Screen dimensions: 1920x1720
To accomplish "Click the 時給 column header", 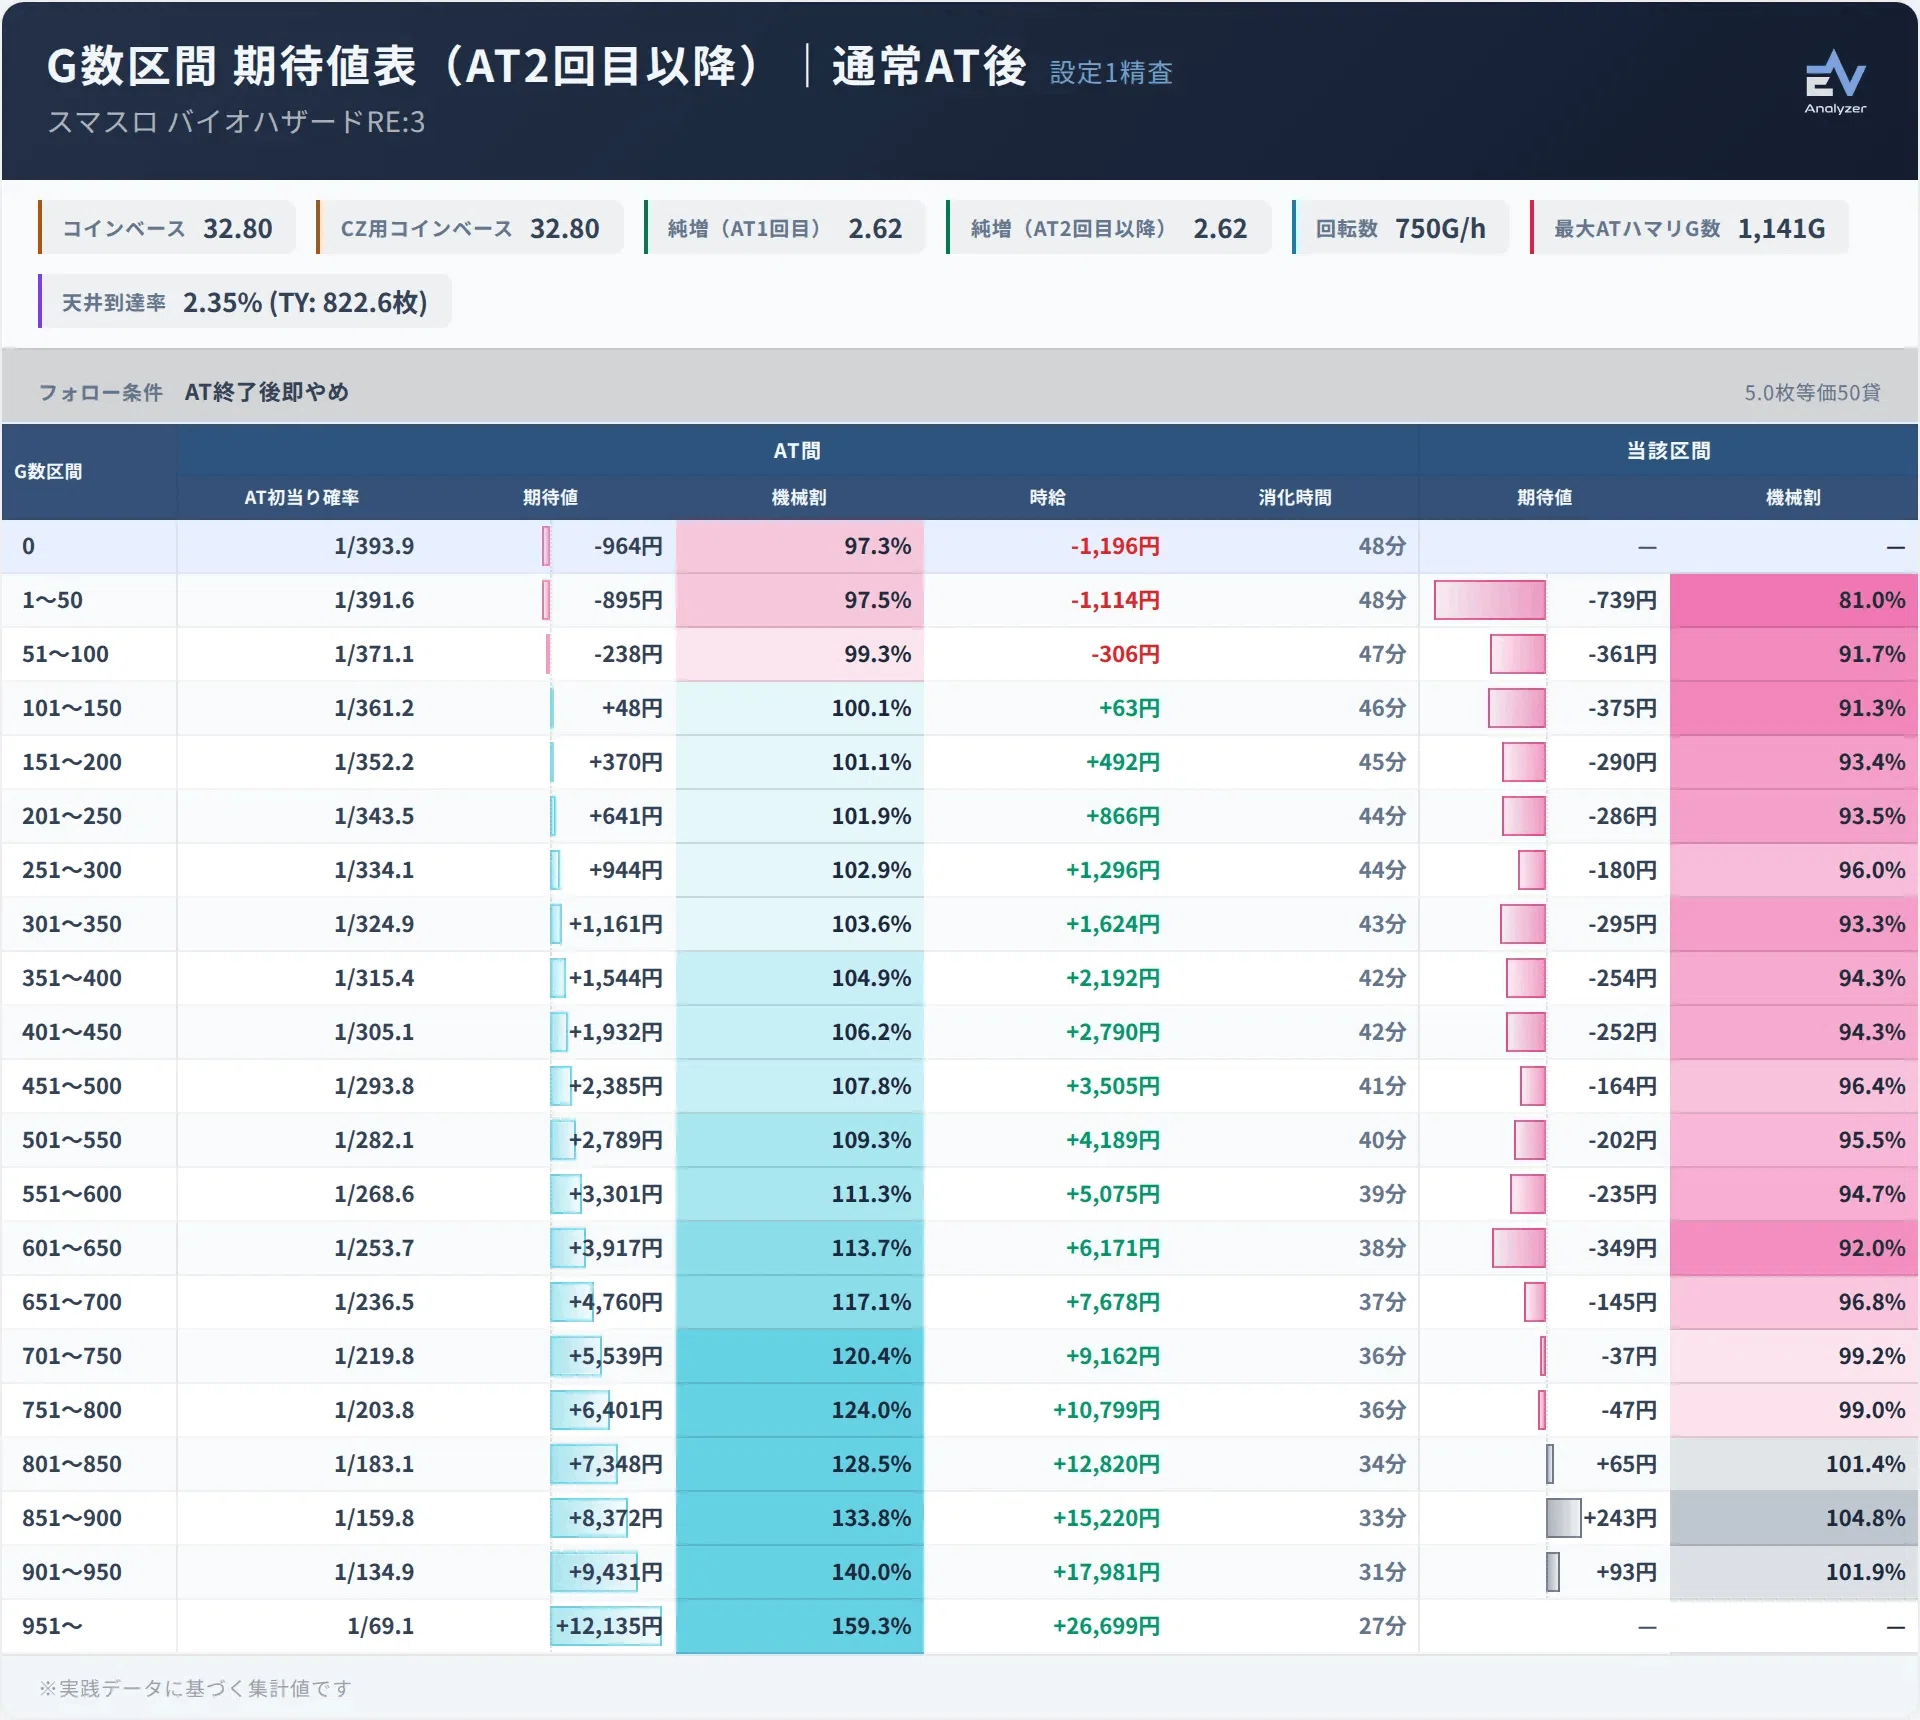I will coord(1047,497).
